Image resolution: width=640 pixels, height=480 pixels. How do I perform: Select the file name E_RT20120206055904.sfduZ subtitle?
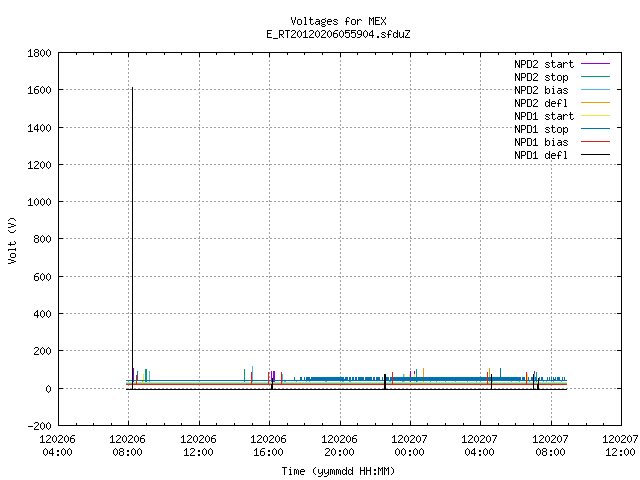pos(338,34)
